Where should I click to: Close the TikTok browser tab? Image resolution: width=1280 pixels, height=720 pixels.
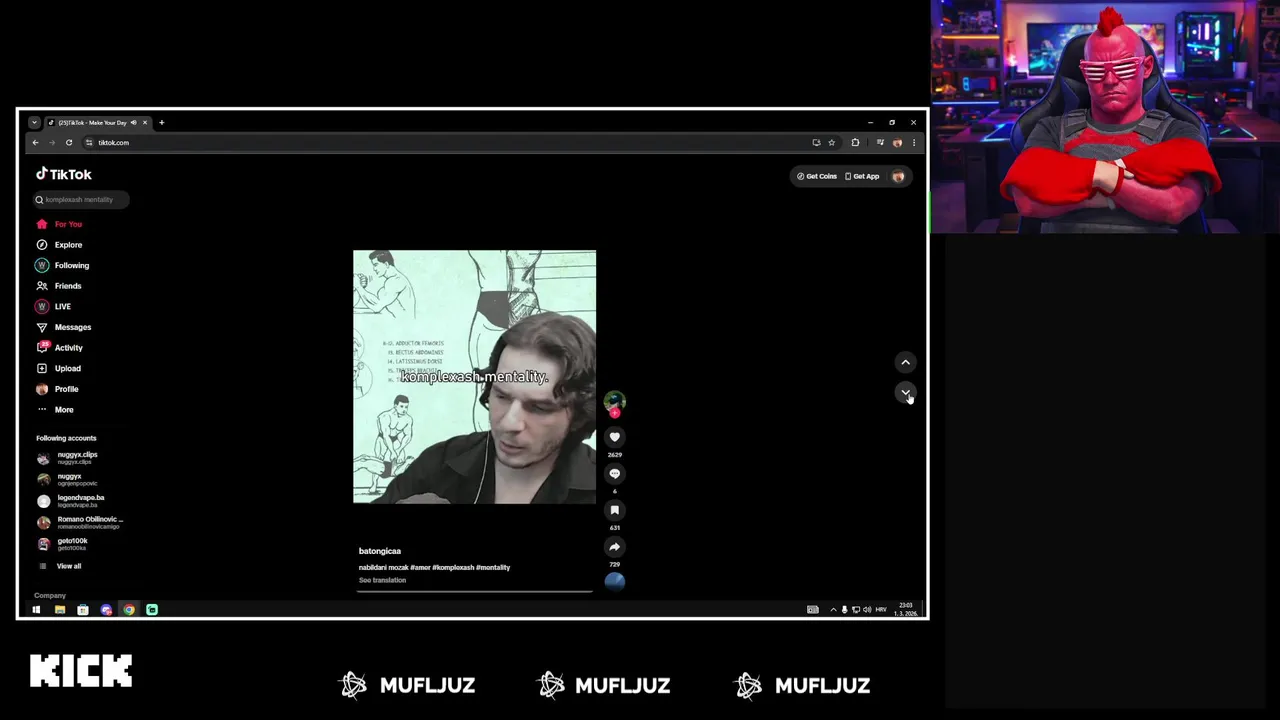coord(144,123)
